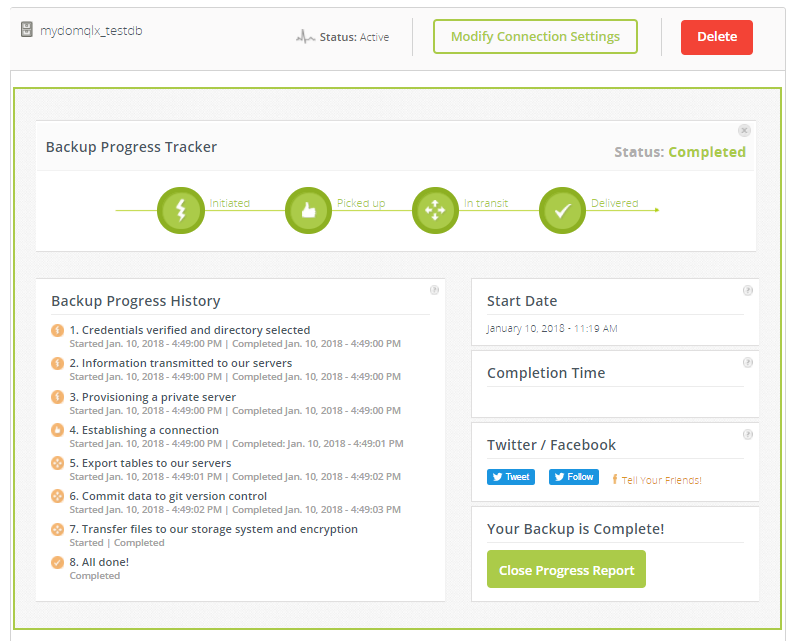Click the Status Active pulse icon
The width and height of the screenshot is (795, 641).
[x=305, y=37]
